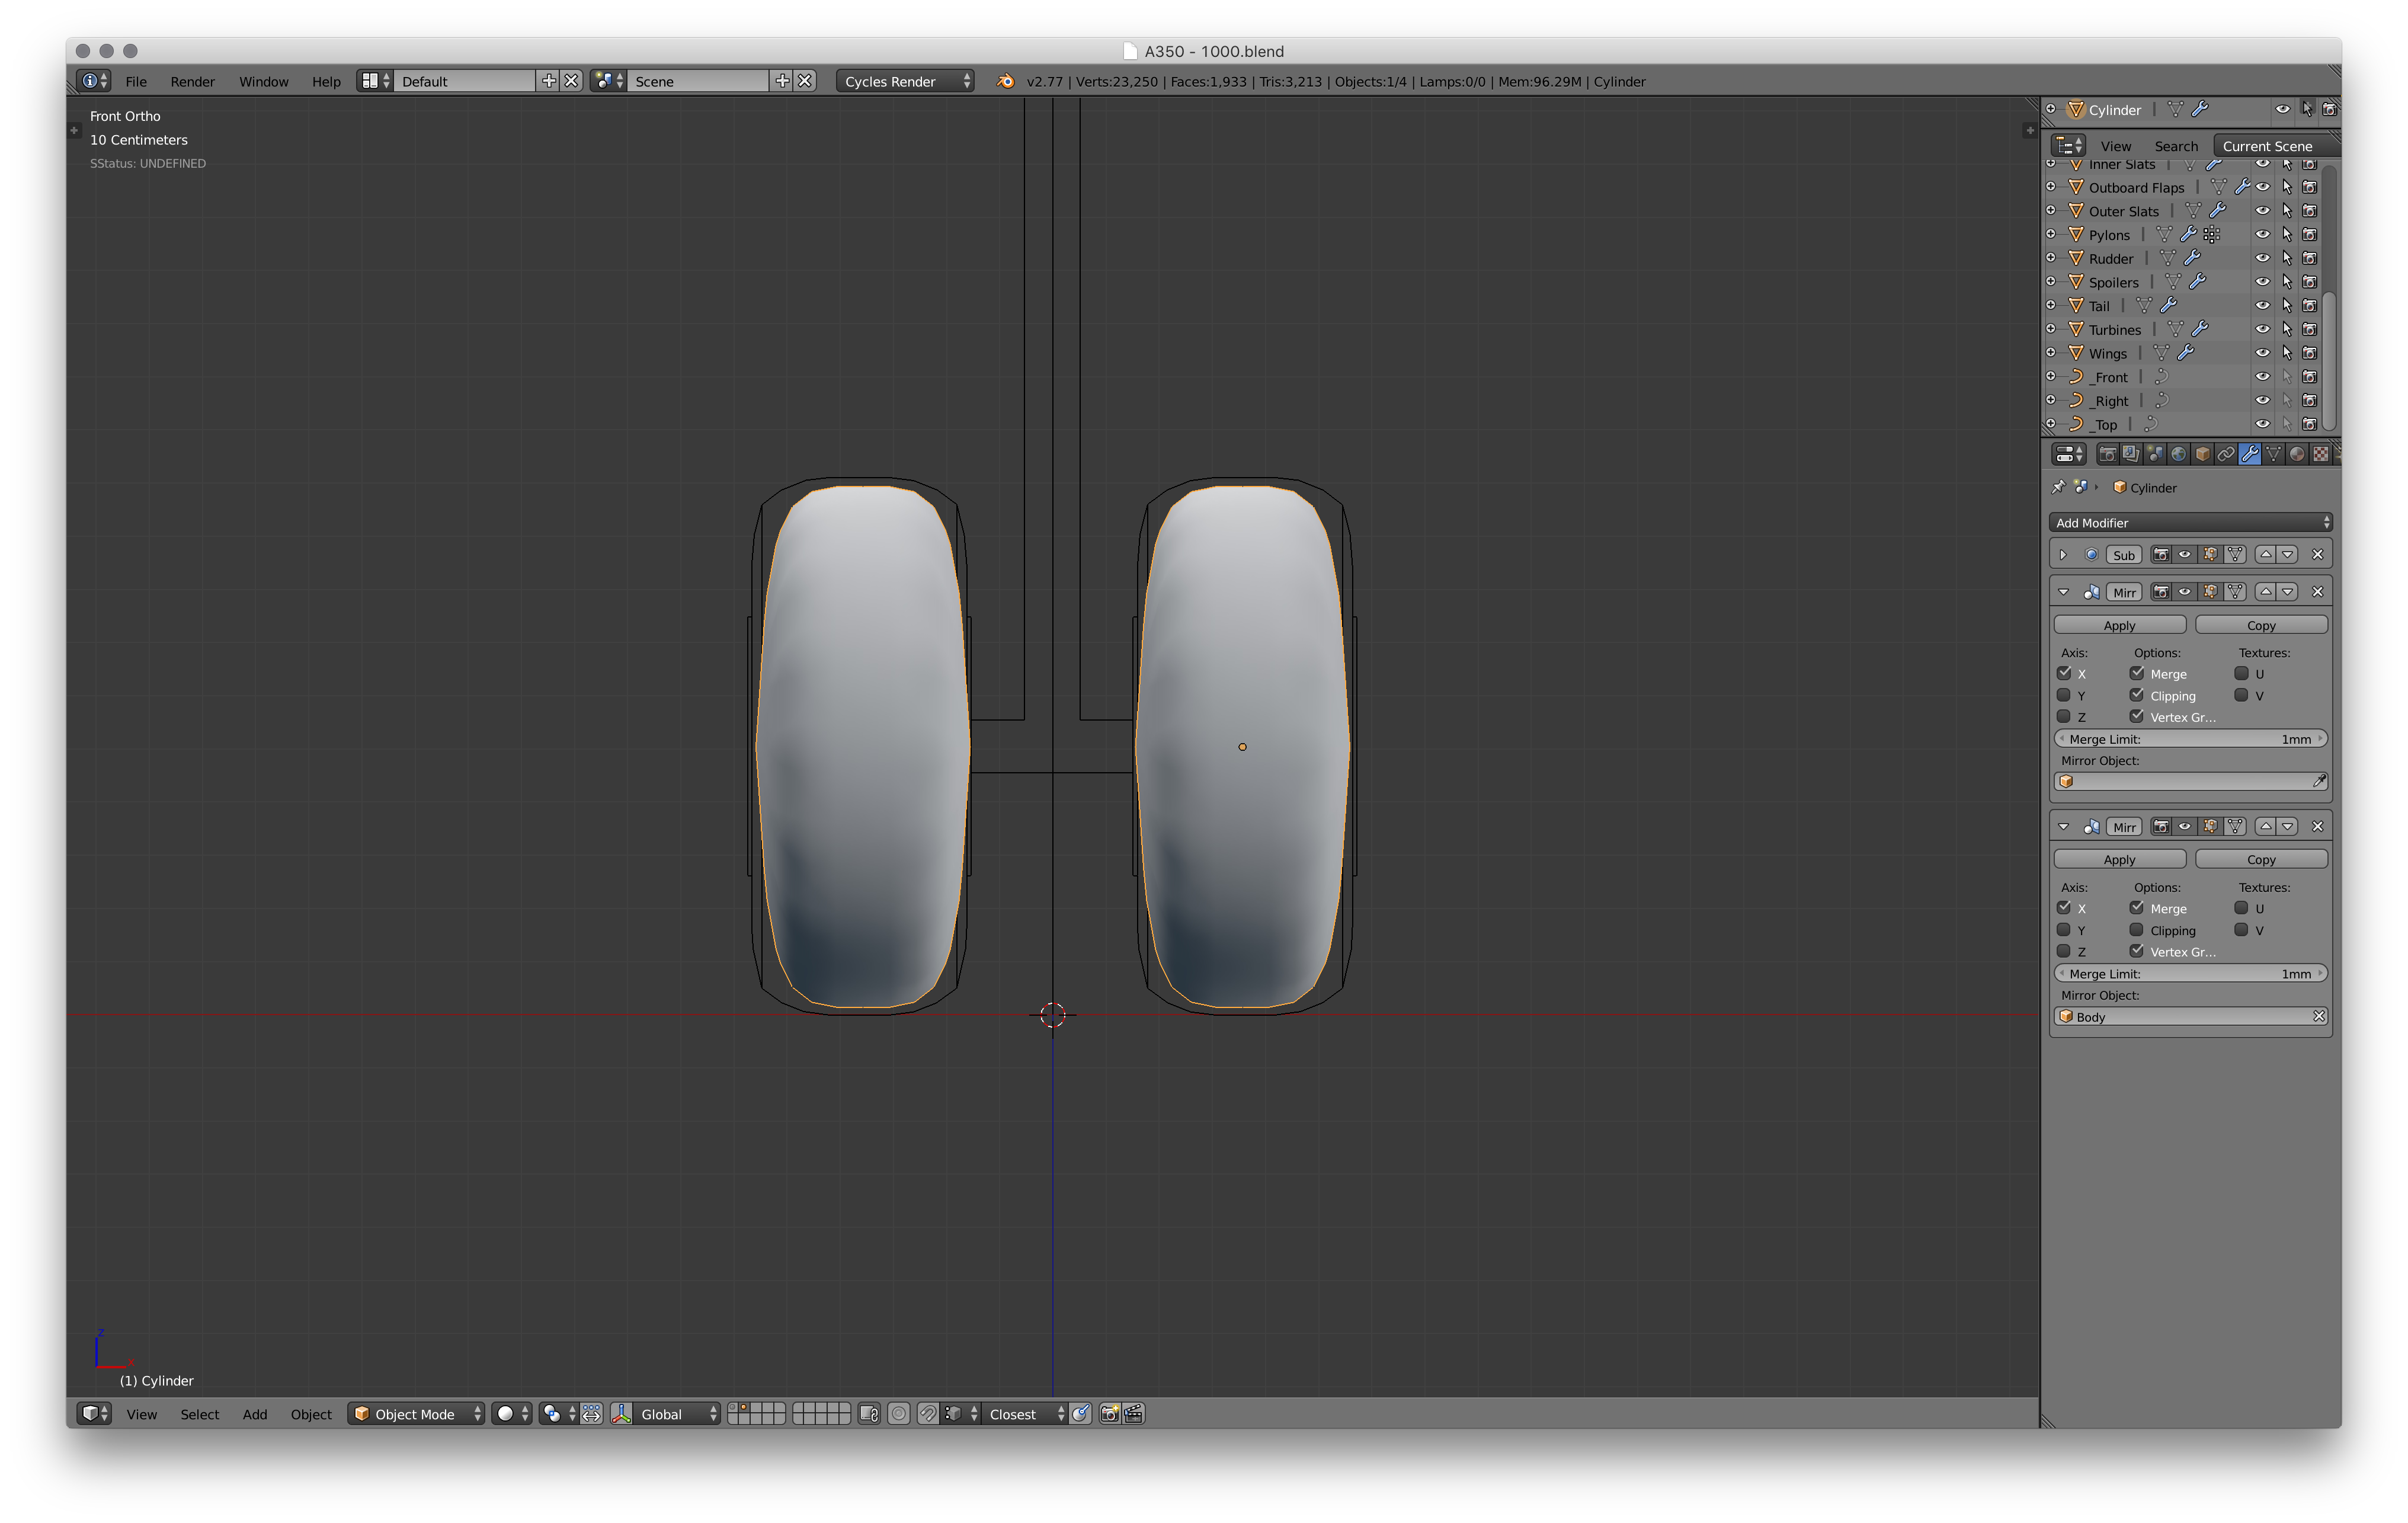Toggle snap magnet icon in viewport header

(928, 1413)
